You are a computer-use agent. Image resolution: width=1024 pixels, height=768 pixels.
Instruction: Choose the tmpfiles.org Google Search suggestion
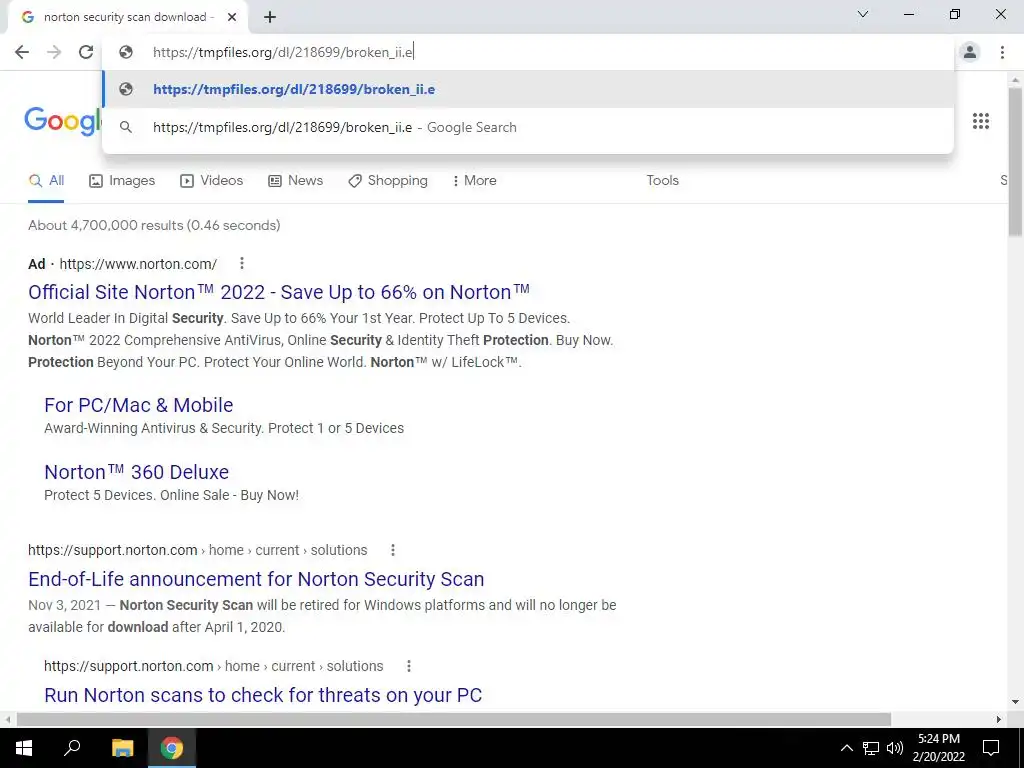(528, 127)
